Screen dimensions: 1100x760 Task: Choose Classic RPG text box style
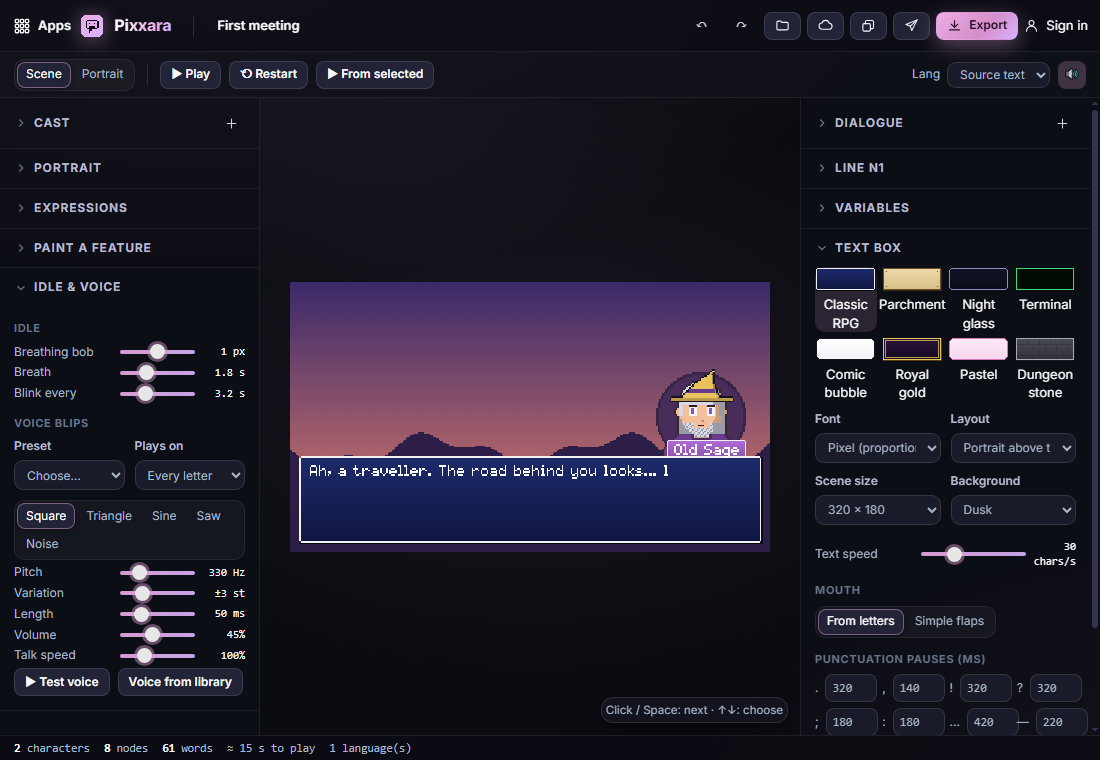(x=845, y=299)
